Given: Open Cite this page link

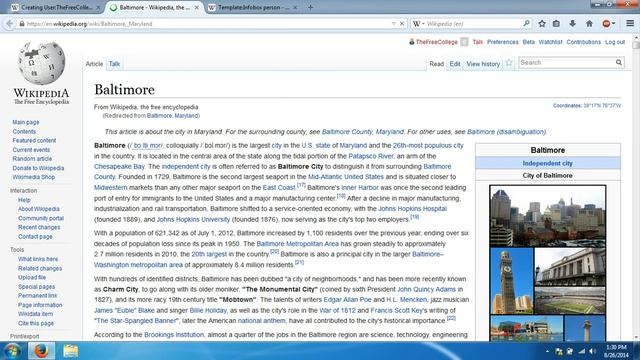Looking at the screenshot, I should [36, 323].
